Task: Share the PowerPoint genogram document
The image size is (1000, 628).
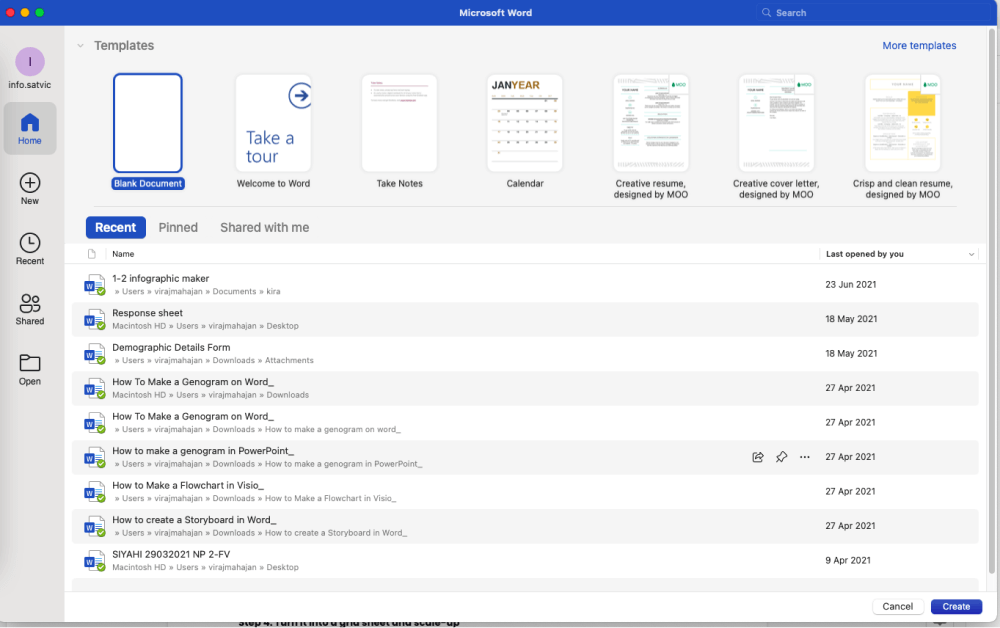Action: coord(758,457)
